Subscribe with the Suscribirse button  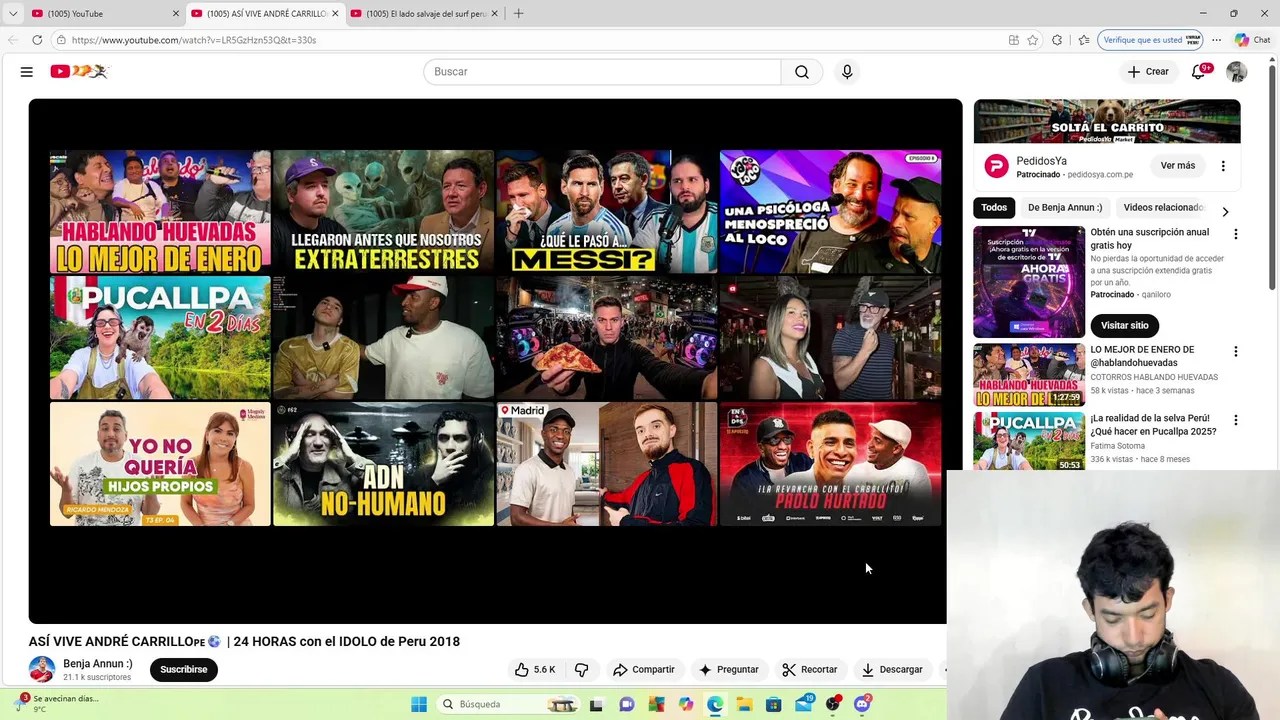[184, 670]
